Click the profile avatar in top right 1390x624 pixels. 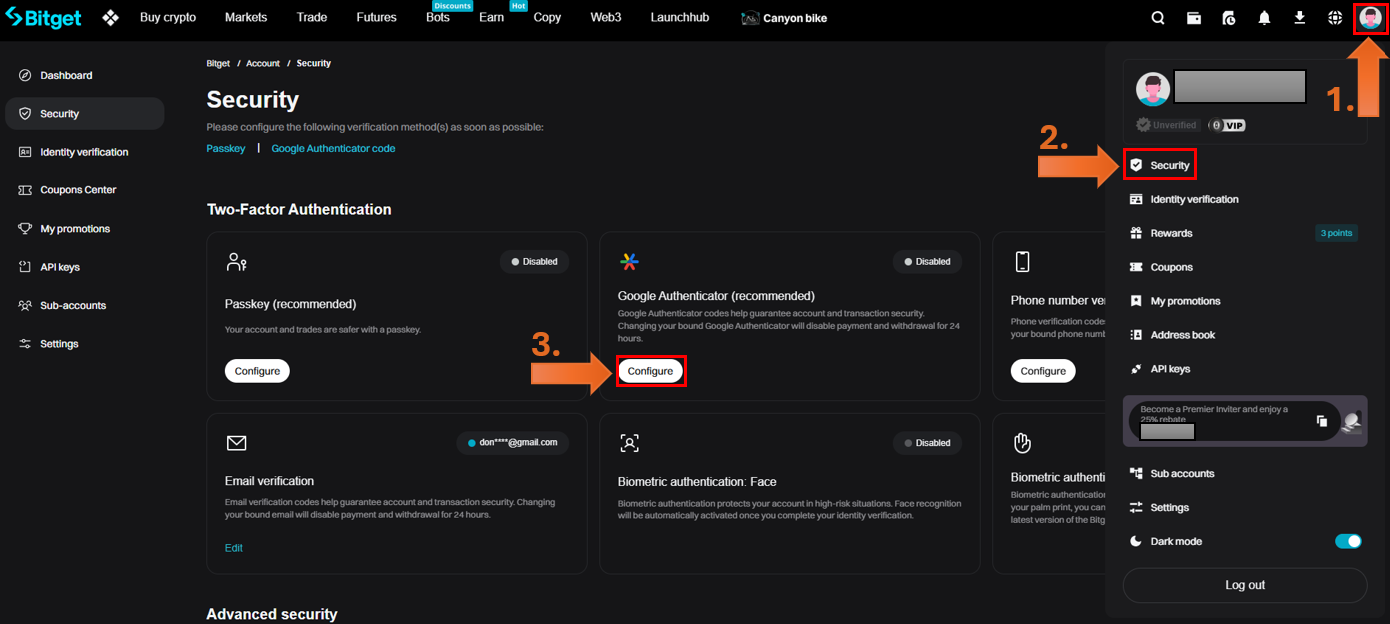click(x=1369, y=19)
